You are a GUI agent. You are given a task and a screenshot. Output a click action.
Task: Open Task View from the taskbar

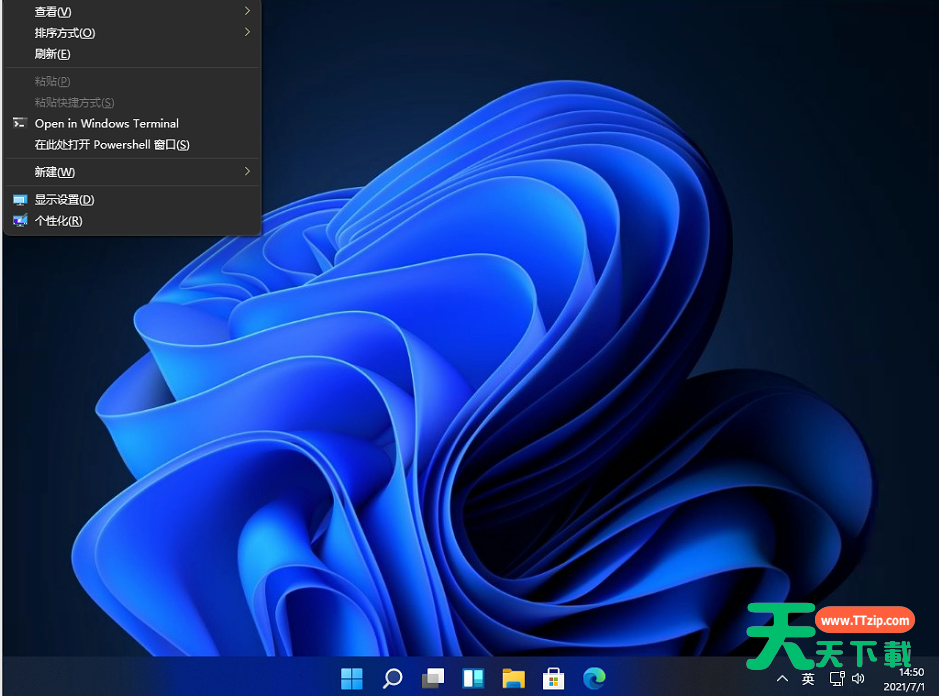(x=432, y=679)
